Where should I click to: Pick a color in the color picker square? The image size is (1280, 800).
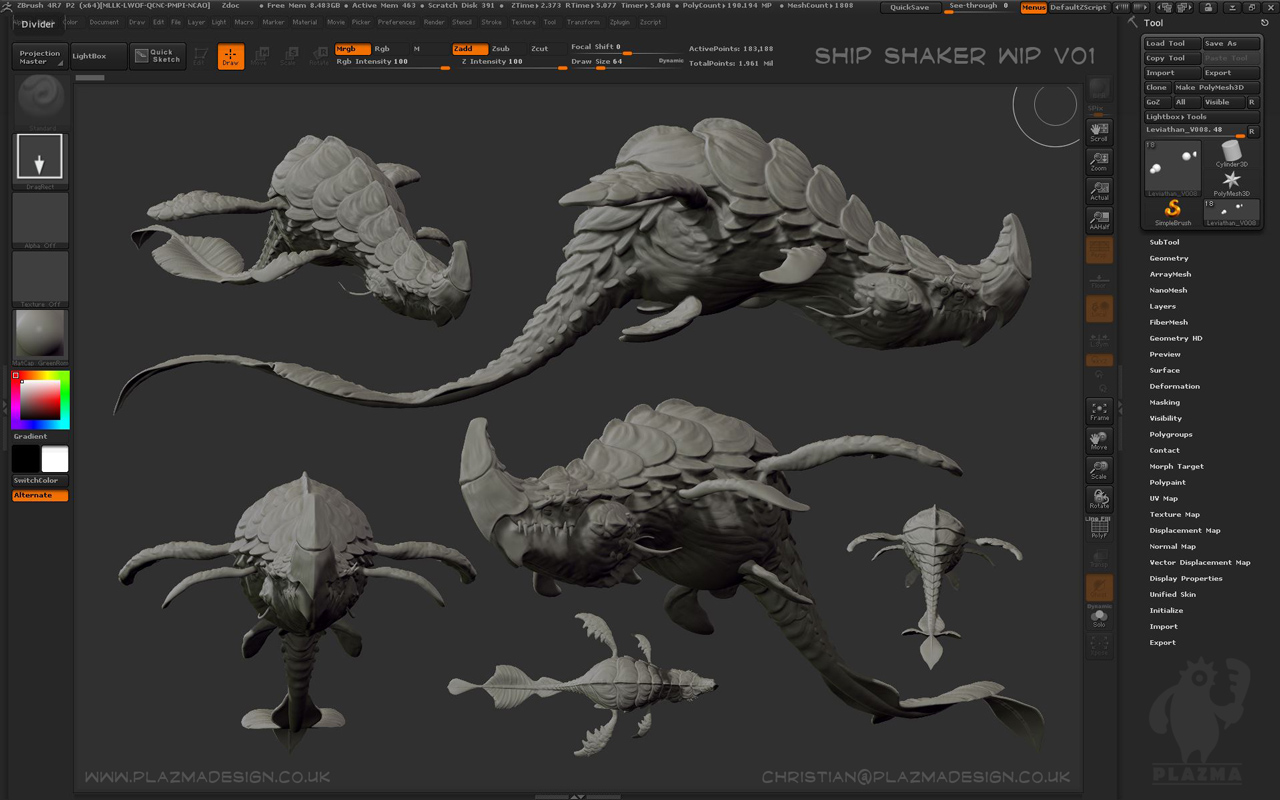tap(41, 400)
